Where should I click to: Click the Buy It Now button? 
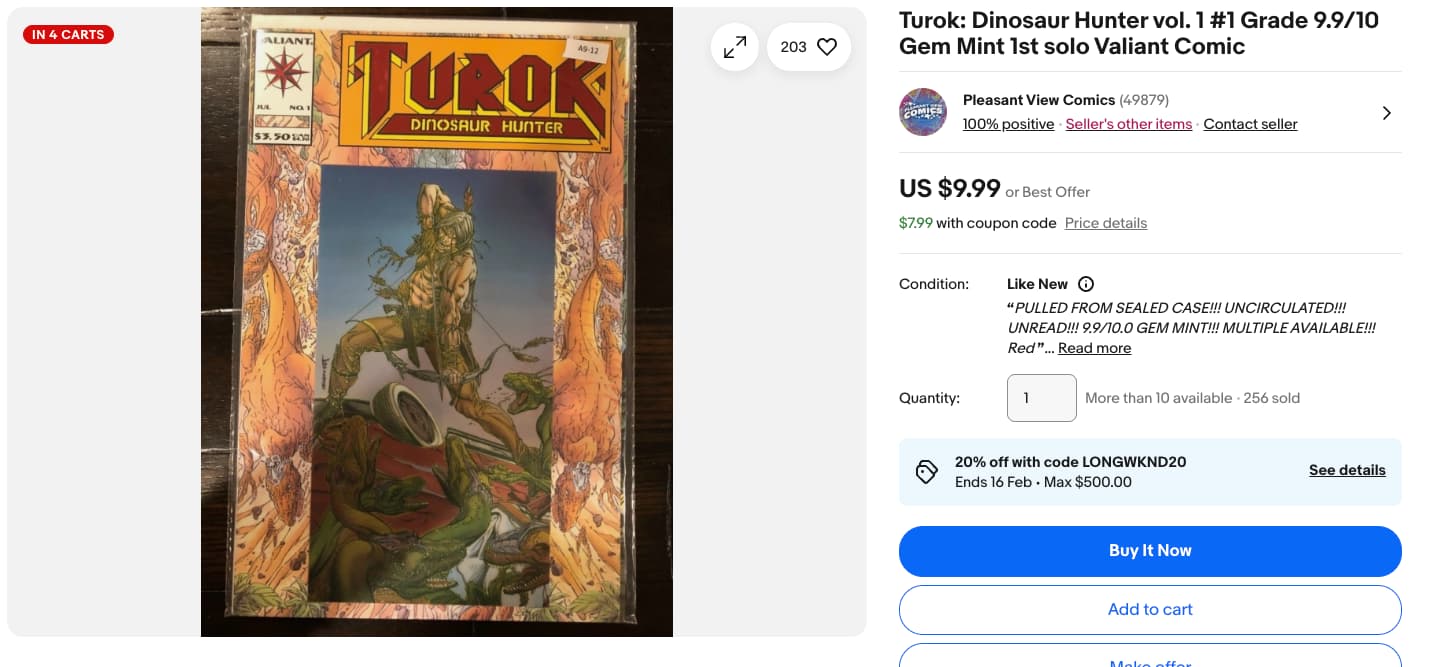pos(1150,551)
